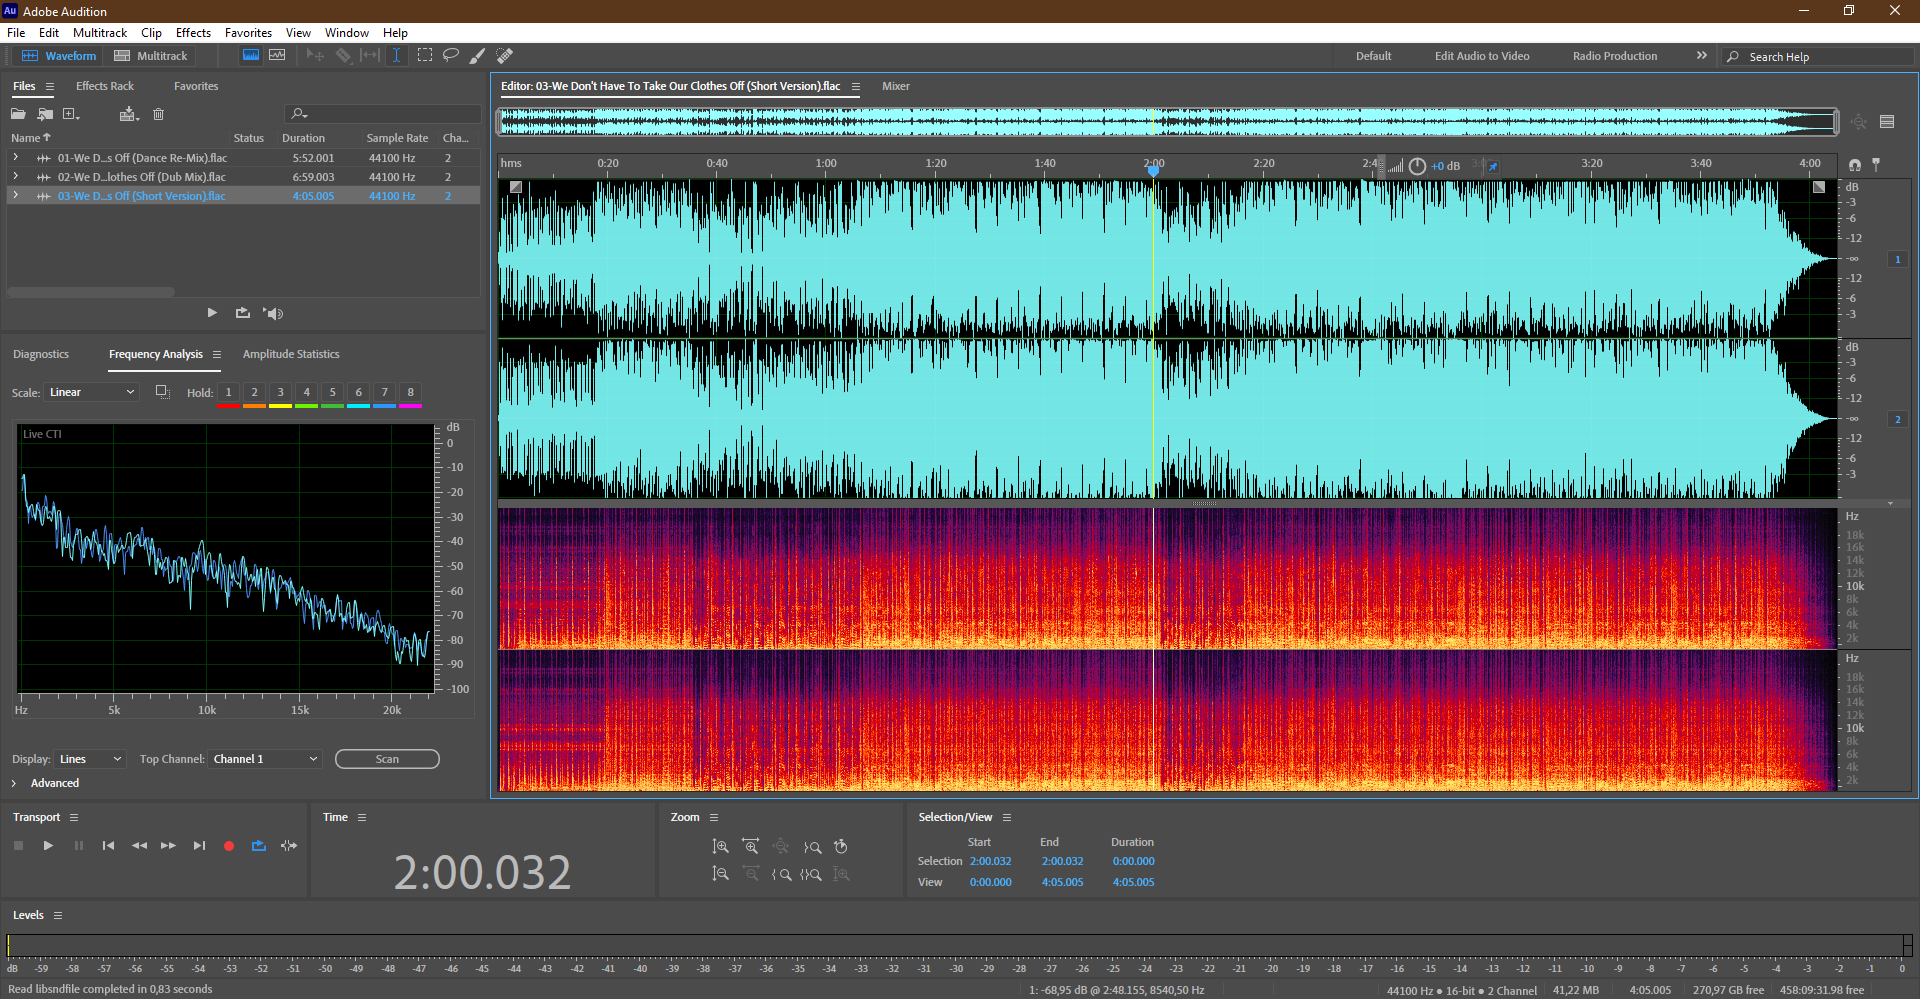Viewport: 1920px width, 999px height.
Task: Click the Skip Selection transport icon
Action: click(289, 846)
